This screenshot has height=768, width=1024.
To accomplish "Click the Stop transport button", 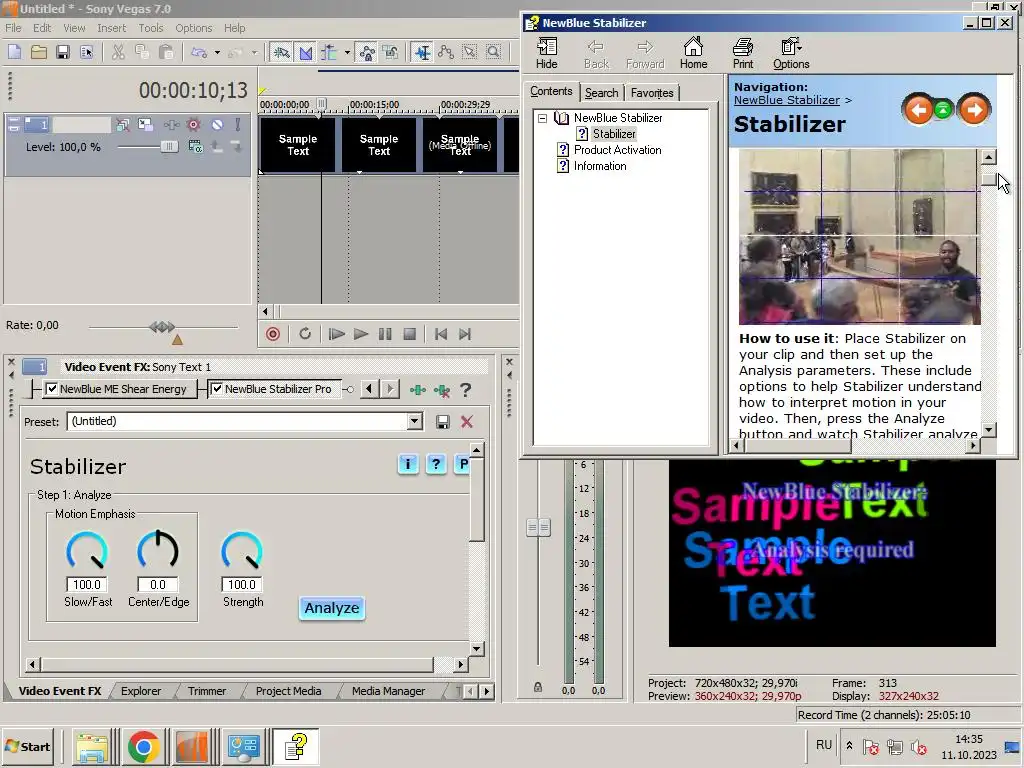I will pos(409,334).
